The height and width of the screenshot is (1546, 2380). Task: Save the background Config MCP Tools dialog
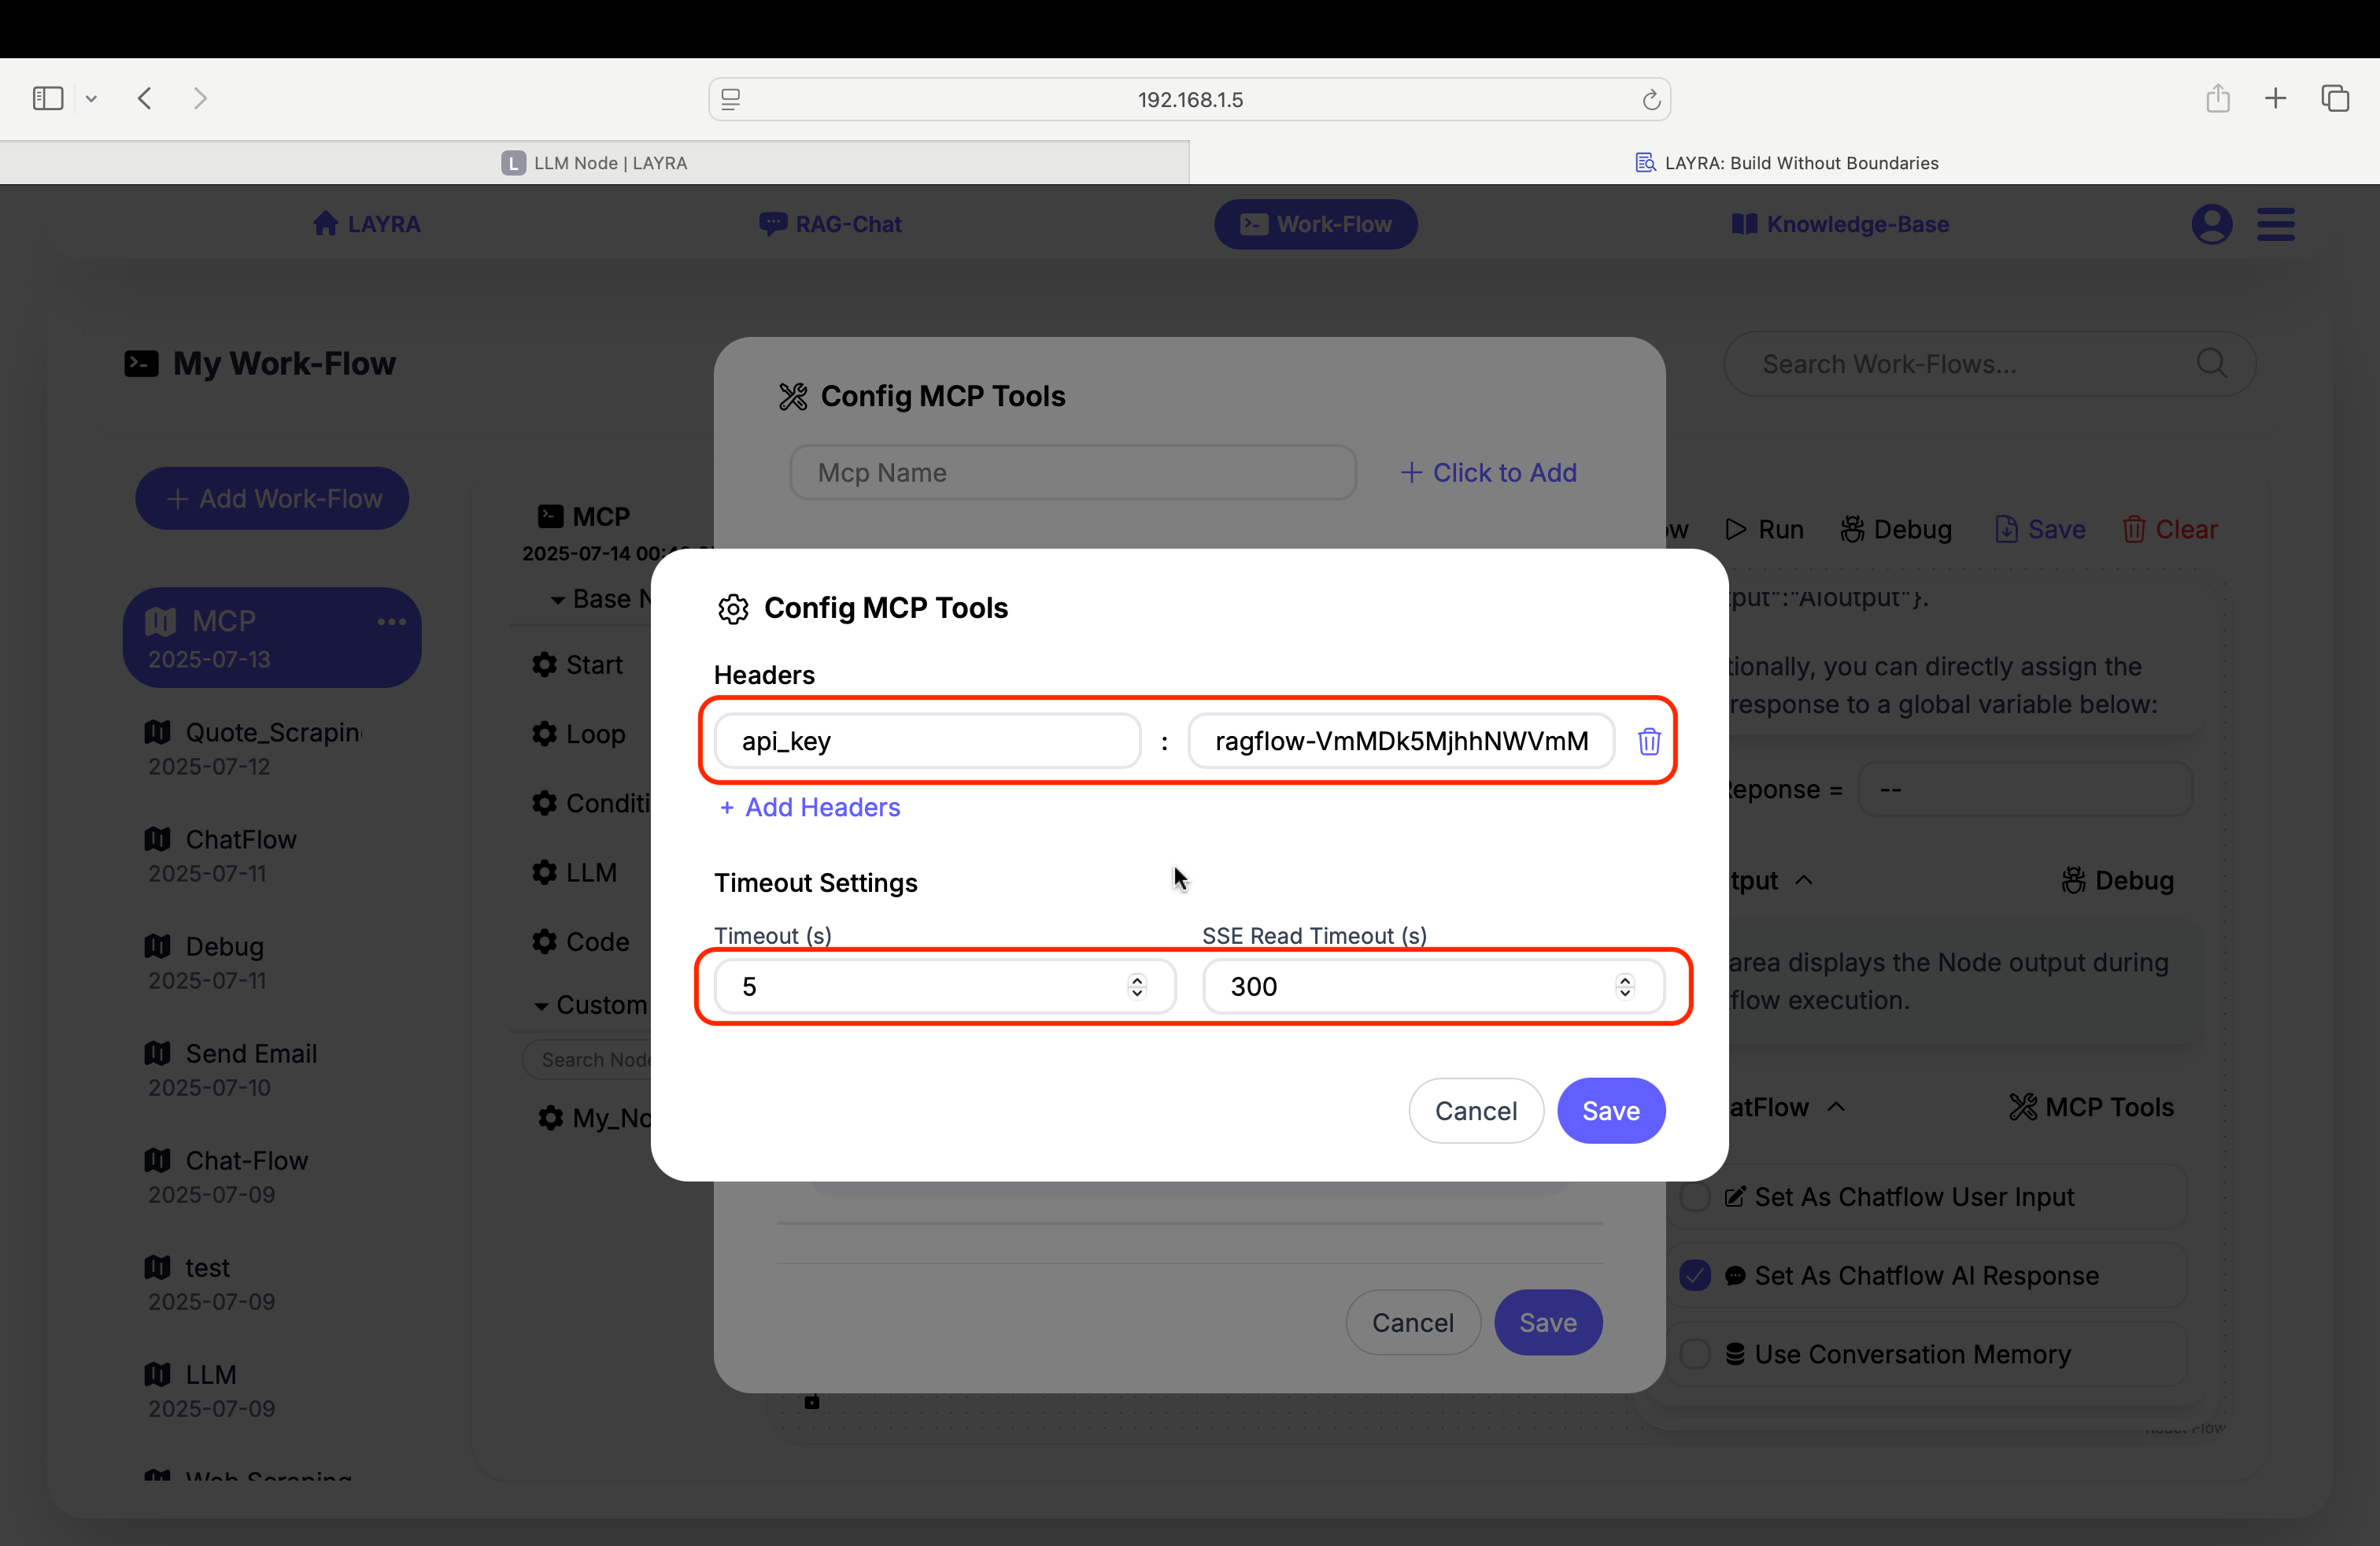pyautogui.click(x=1548, y=1323)
